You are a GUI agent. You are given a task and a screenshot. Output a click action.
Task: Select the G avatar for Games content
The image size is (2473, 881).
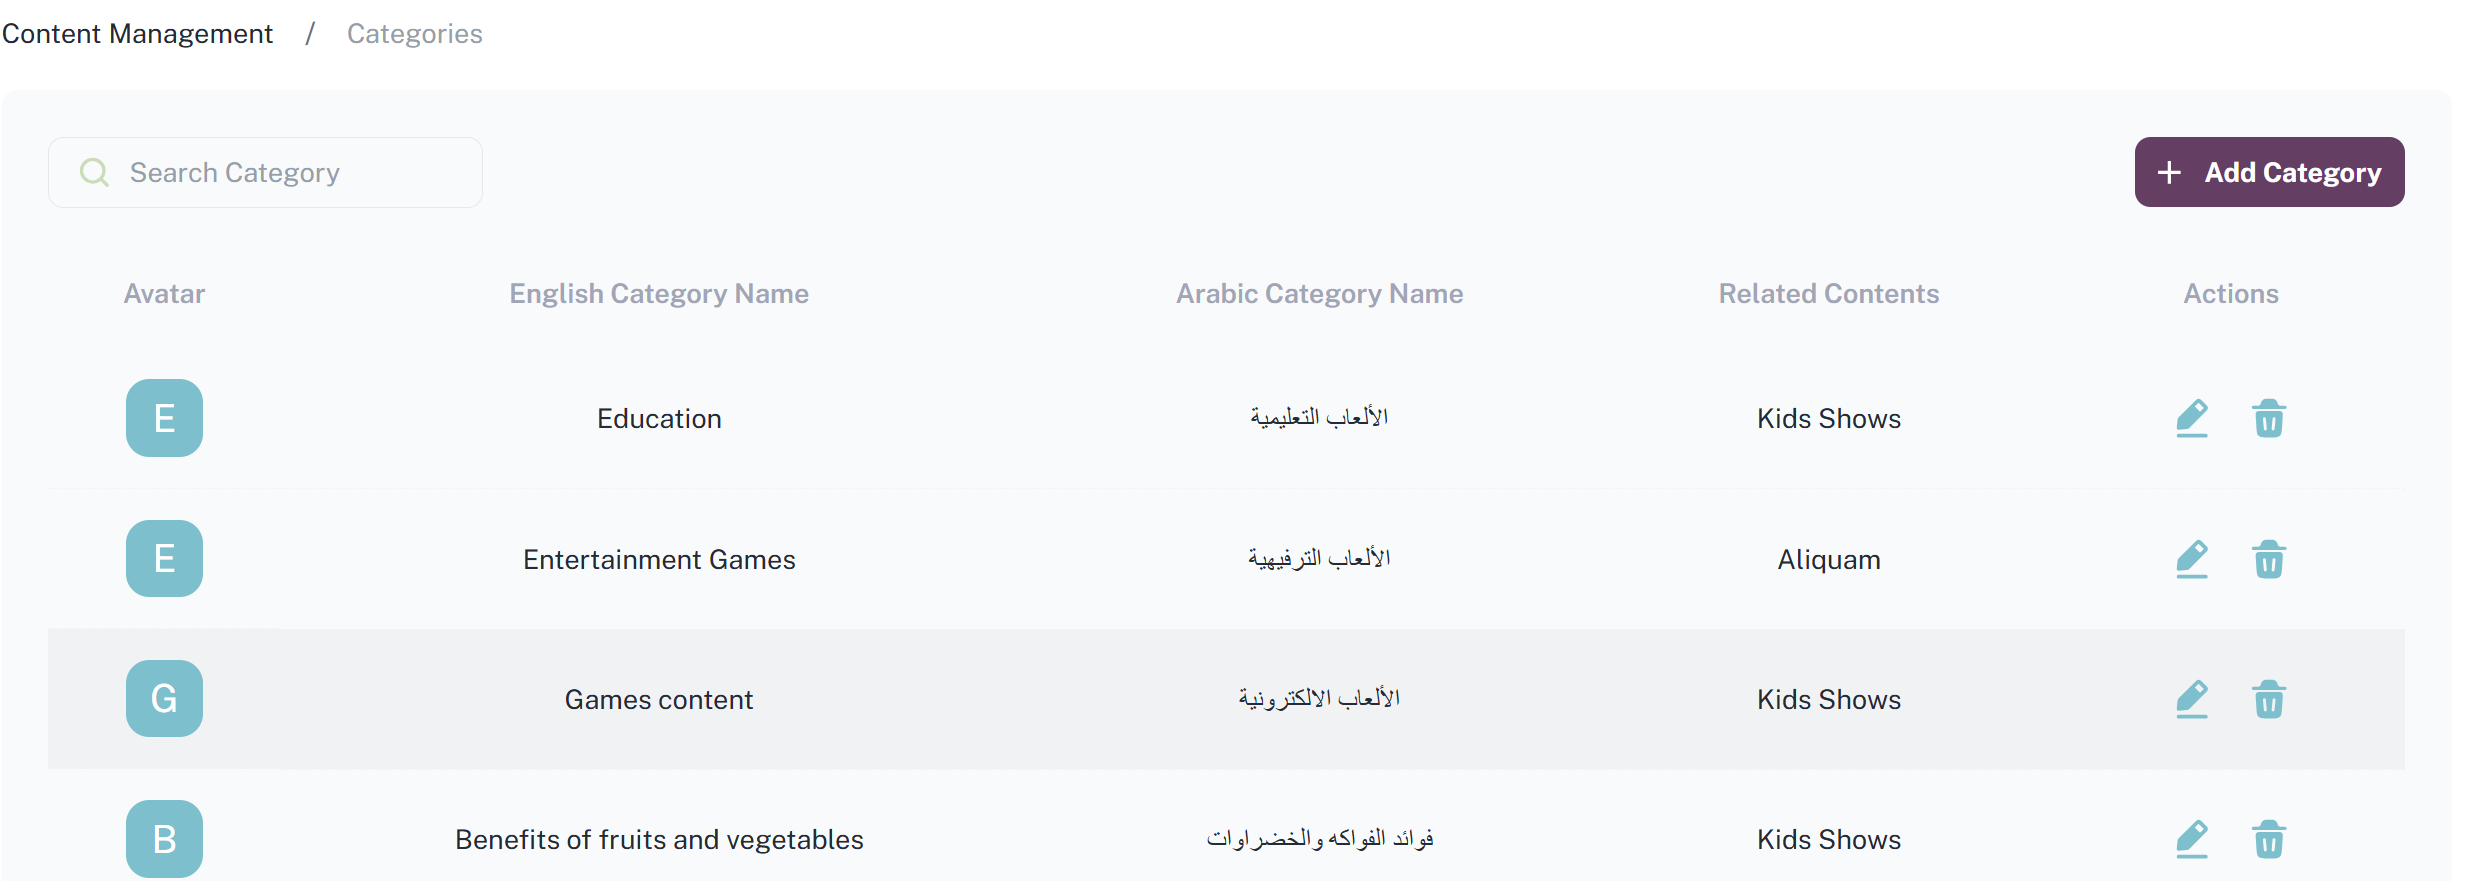pos(164,699)
